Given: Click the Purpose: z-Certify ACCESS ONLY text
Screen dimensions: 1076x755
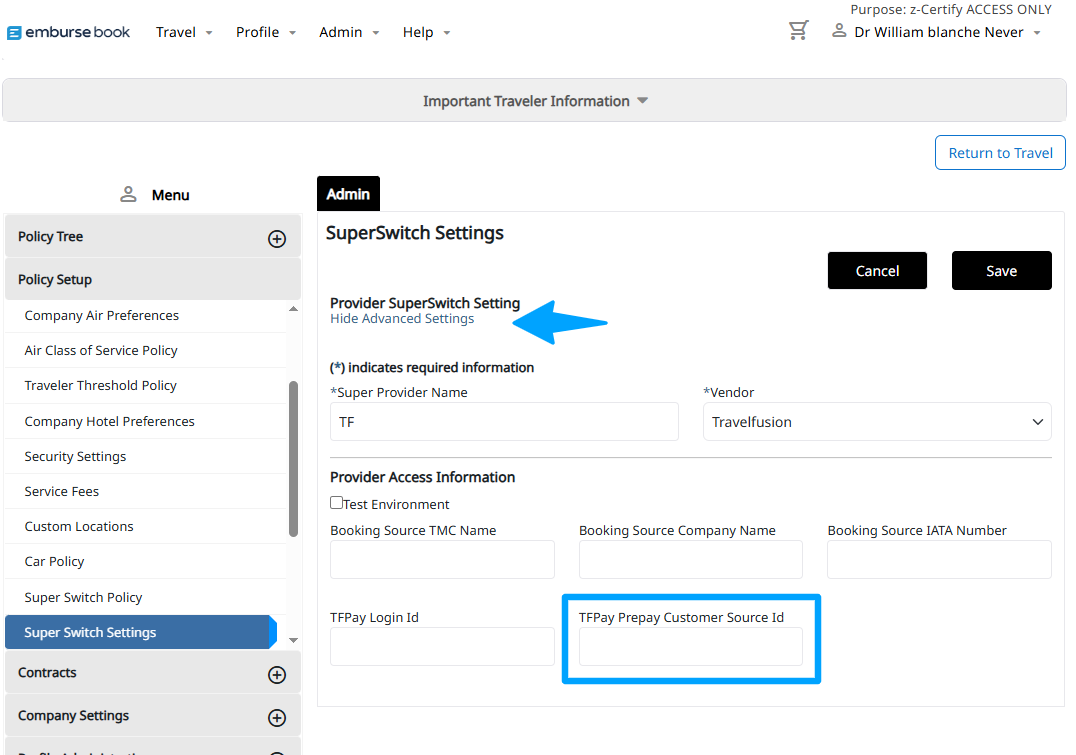Looking at the screenshot, I should coord(950,9).
